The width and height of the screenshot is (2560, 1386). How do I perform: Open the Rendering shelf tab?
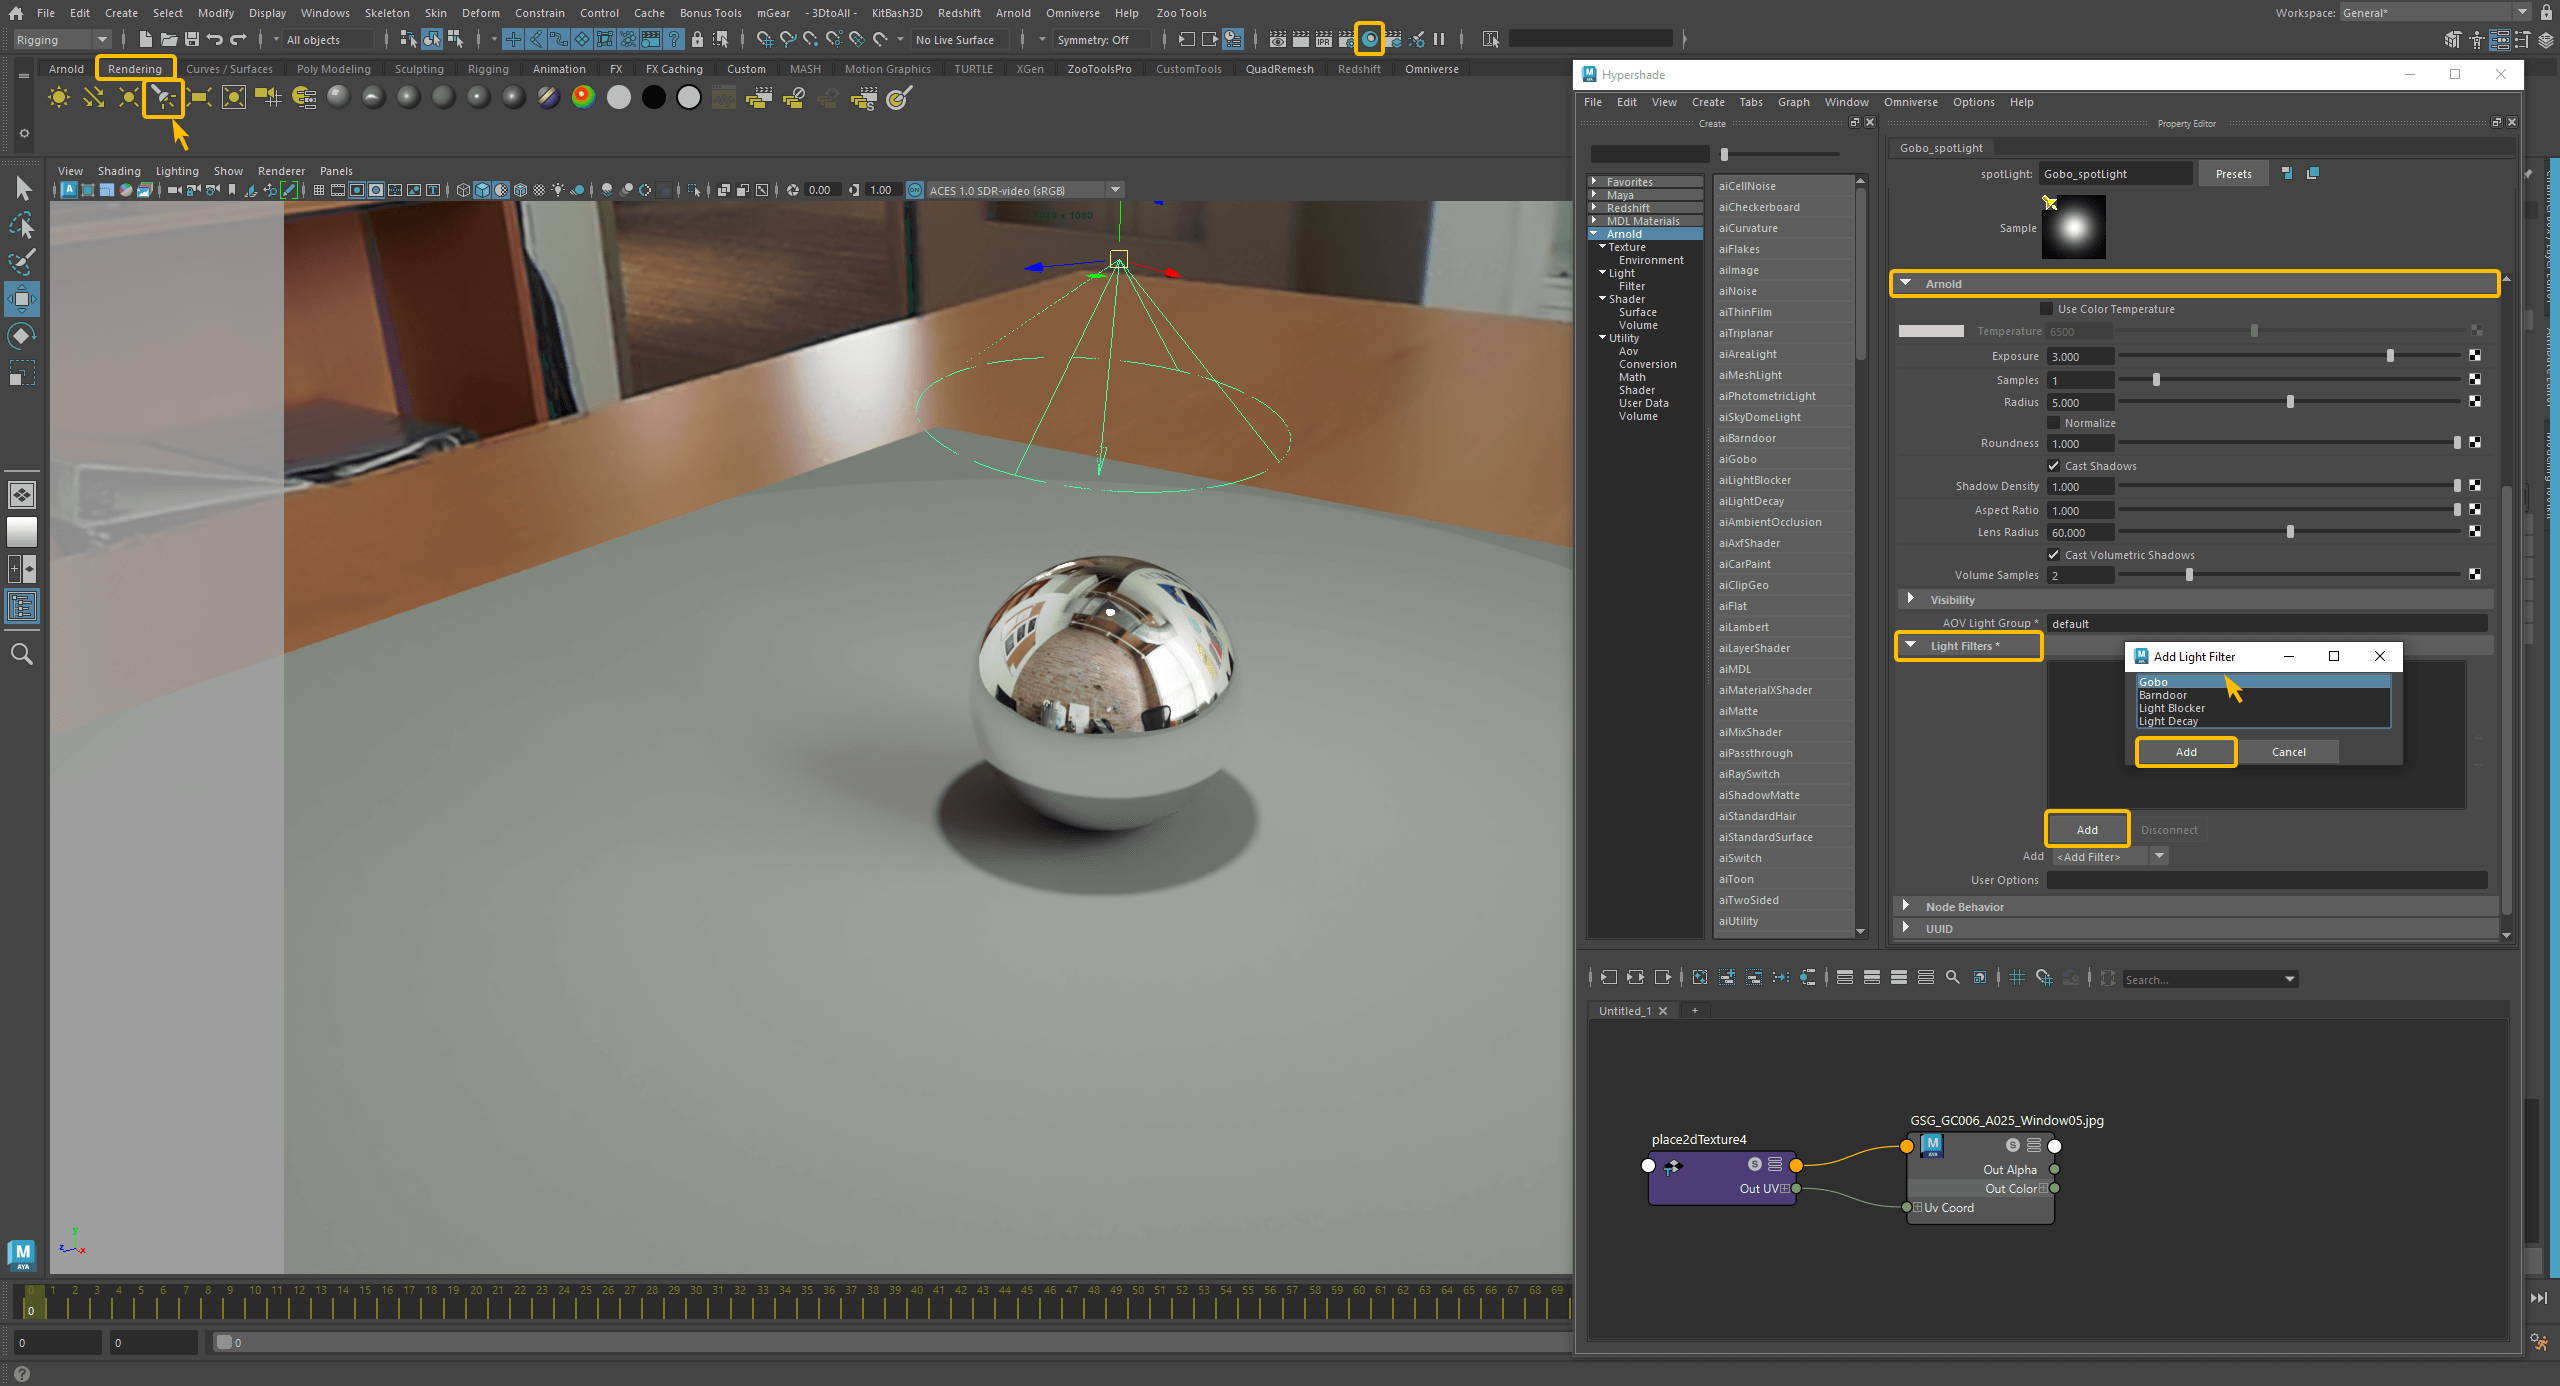coord(134,69)
